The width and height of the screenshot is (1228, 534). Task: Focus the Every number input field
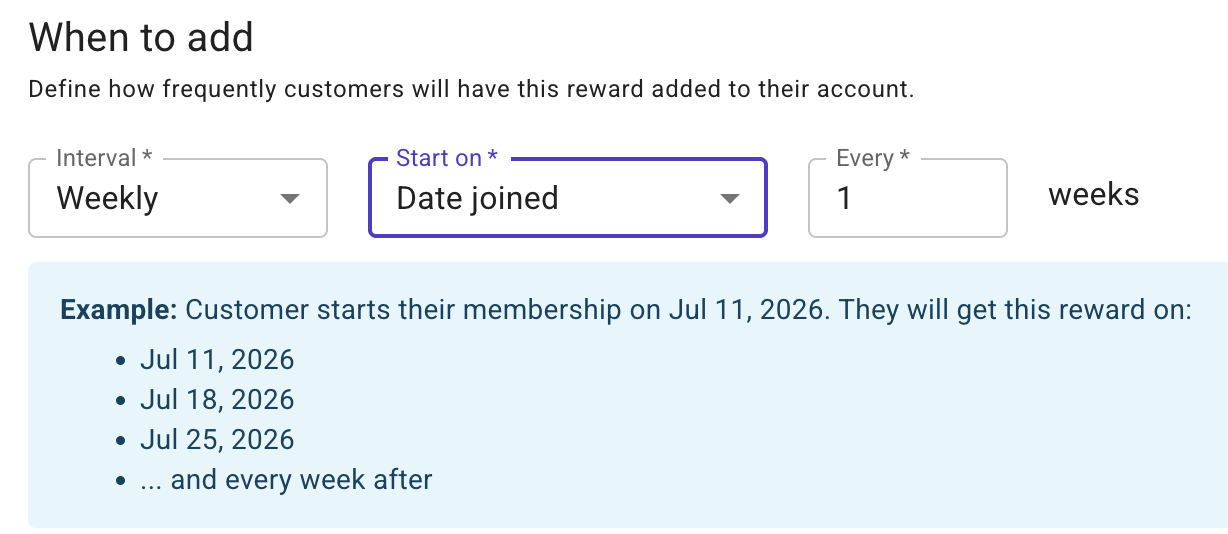[x=908, y=198]
